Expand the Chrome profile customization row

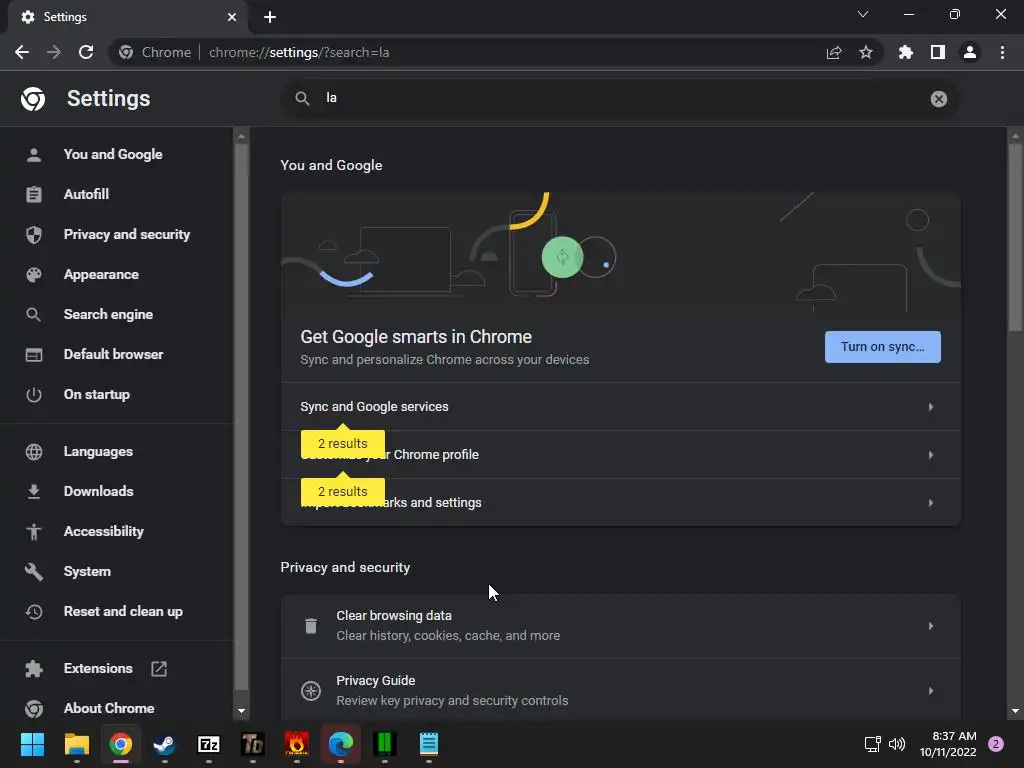pyautogui.click(x=620, y=455)
